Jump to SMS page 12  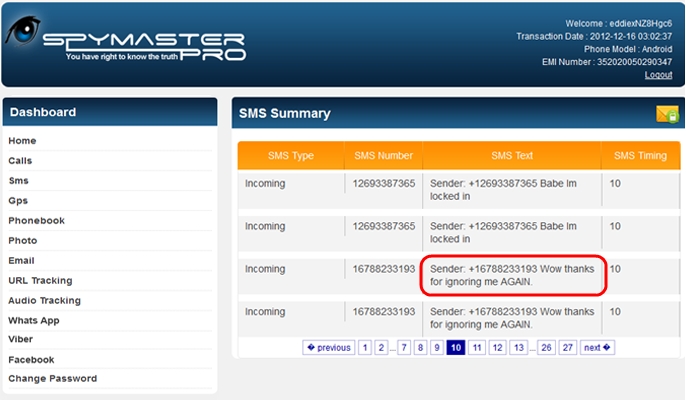pos(497,348)
